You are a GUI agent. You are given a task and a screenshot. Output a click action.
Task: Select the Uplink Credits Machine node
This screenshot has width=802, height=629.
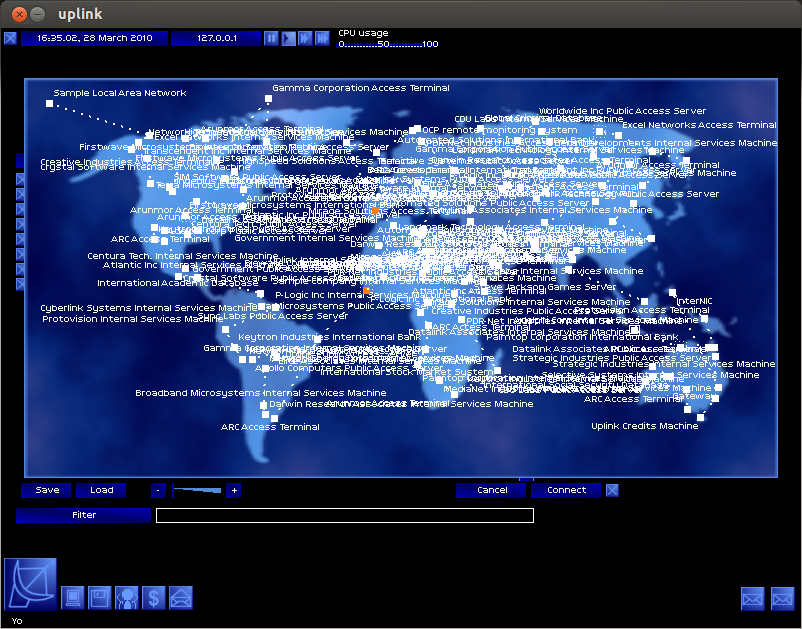[700, 417]
